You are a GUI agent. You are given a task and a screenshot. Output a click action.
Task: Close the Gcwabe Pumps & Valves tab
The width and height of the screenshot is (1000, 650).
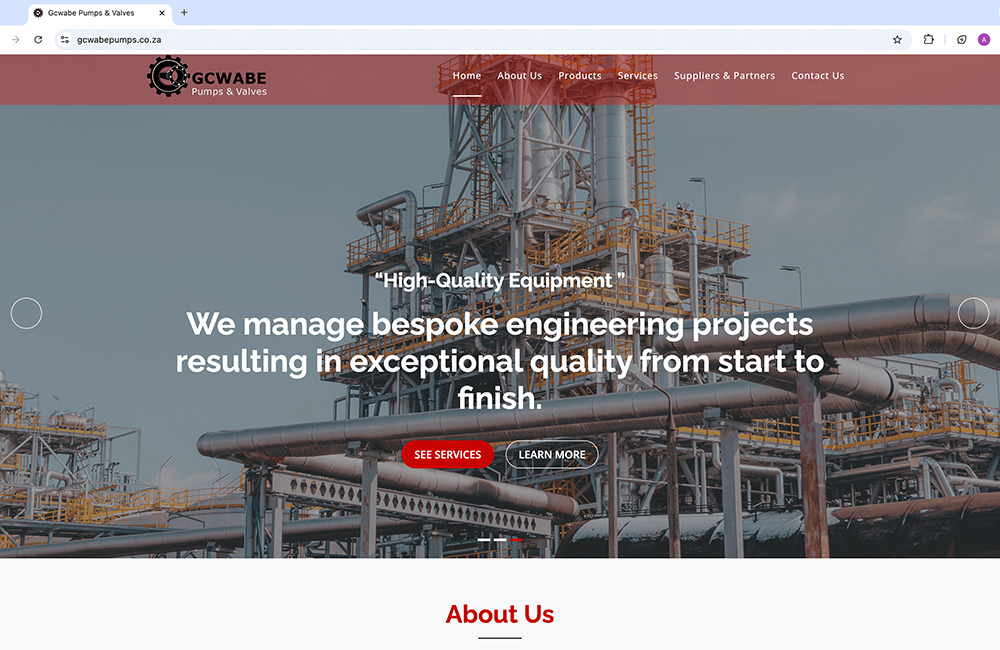(162, 13)
